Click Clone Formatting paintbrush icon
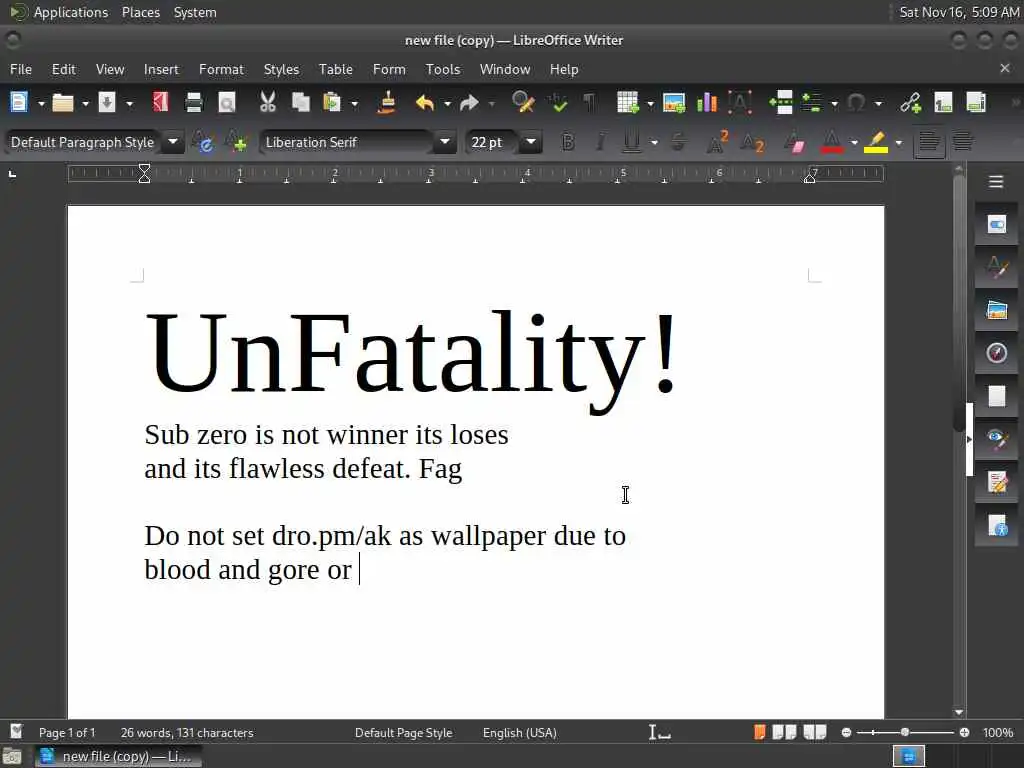Image resolution: width=1024 pixels, height=768 pixels. (x=387, y=103)
